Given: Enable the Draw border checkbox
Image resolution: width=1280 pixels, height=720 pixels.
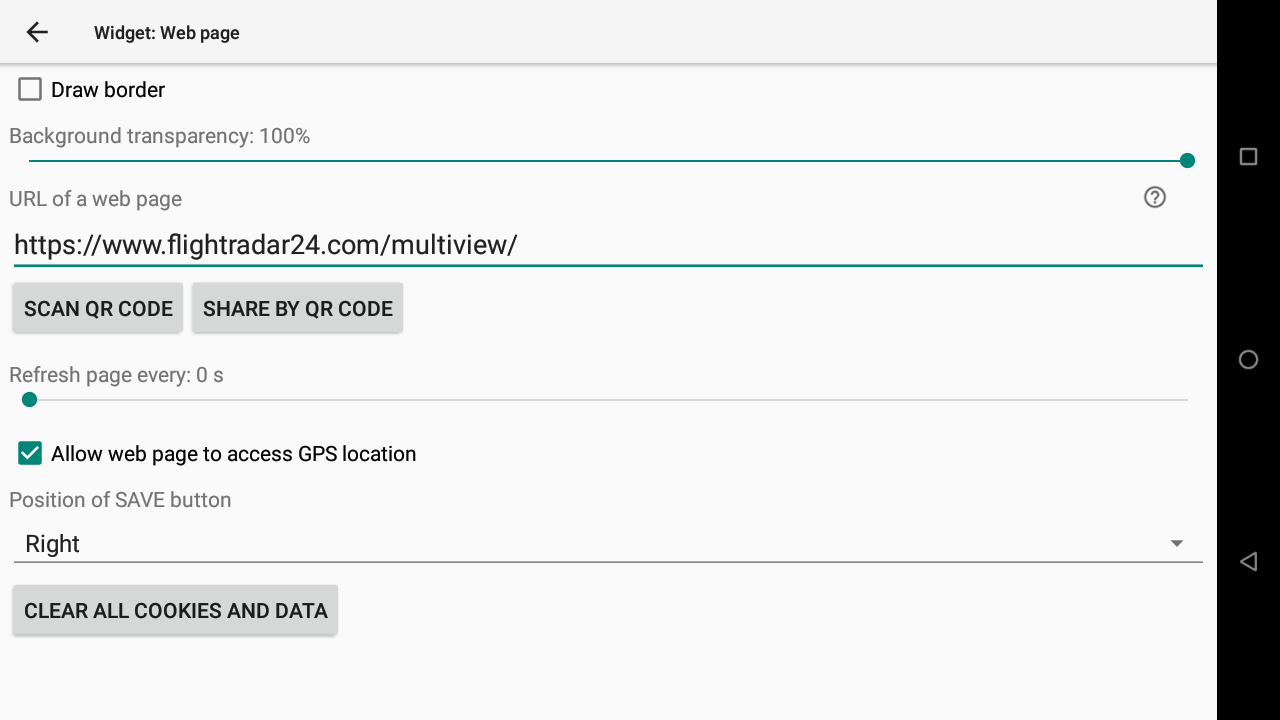Looking at the screenshot, I should coord(30,90).
